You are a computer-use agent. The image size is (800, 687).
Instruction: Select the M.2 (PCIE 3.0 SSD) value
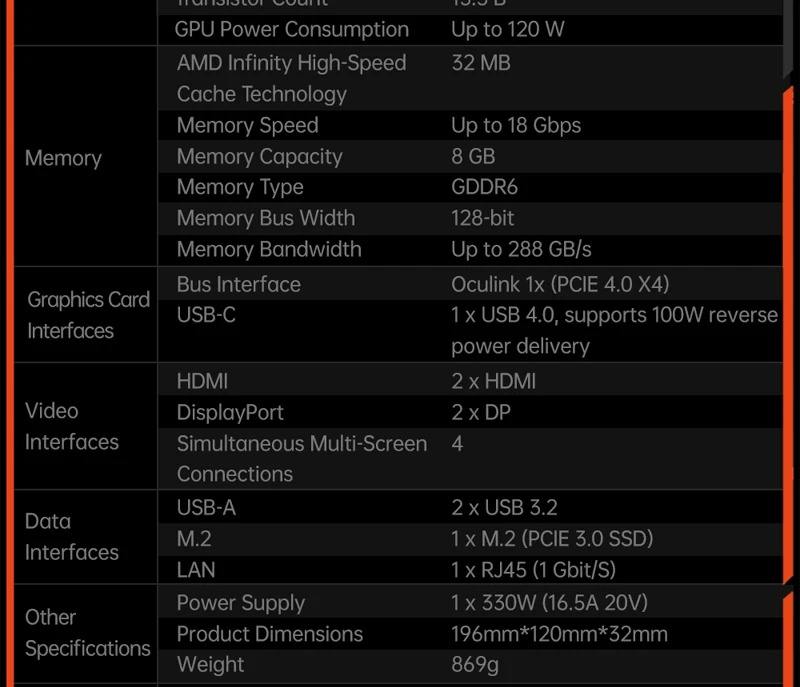(x=552, y=539)
